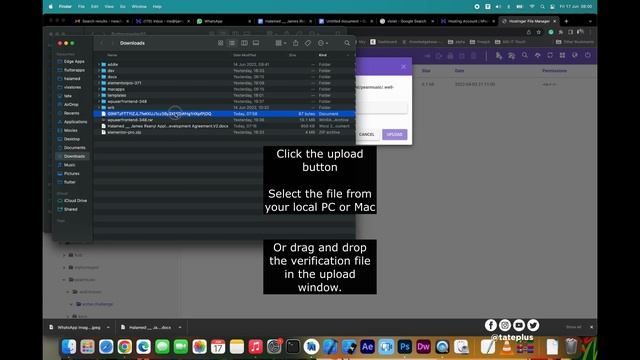
Task: Click the Finder search magnifier icon
Action: click(x=347, y=43)
